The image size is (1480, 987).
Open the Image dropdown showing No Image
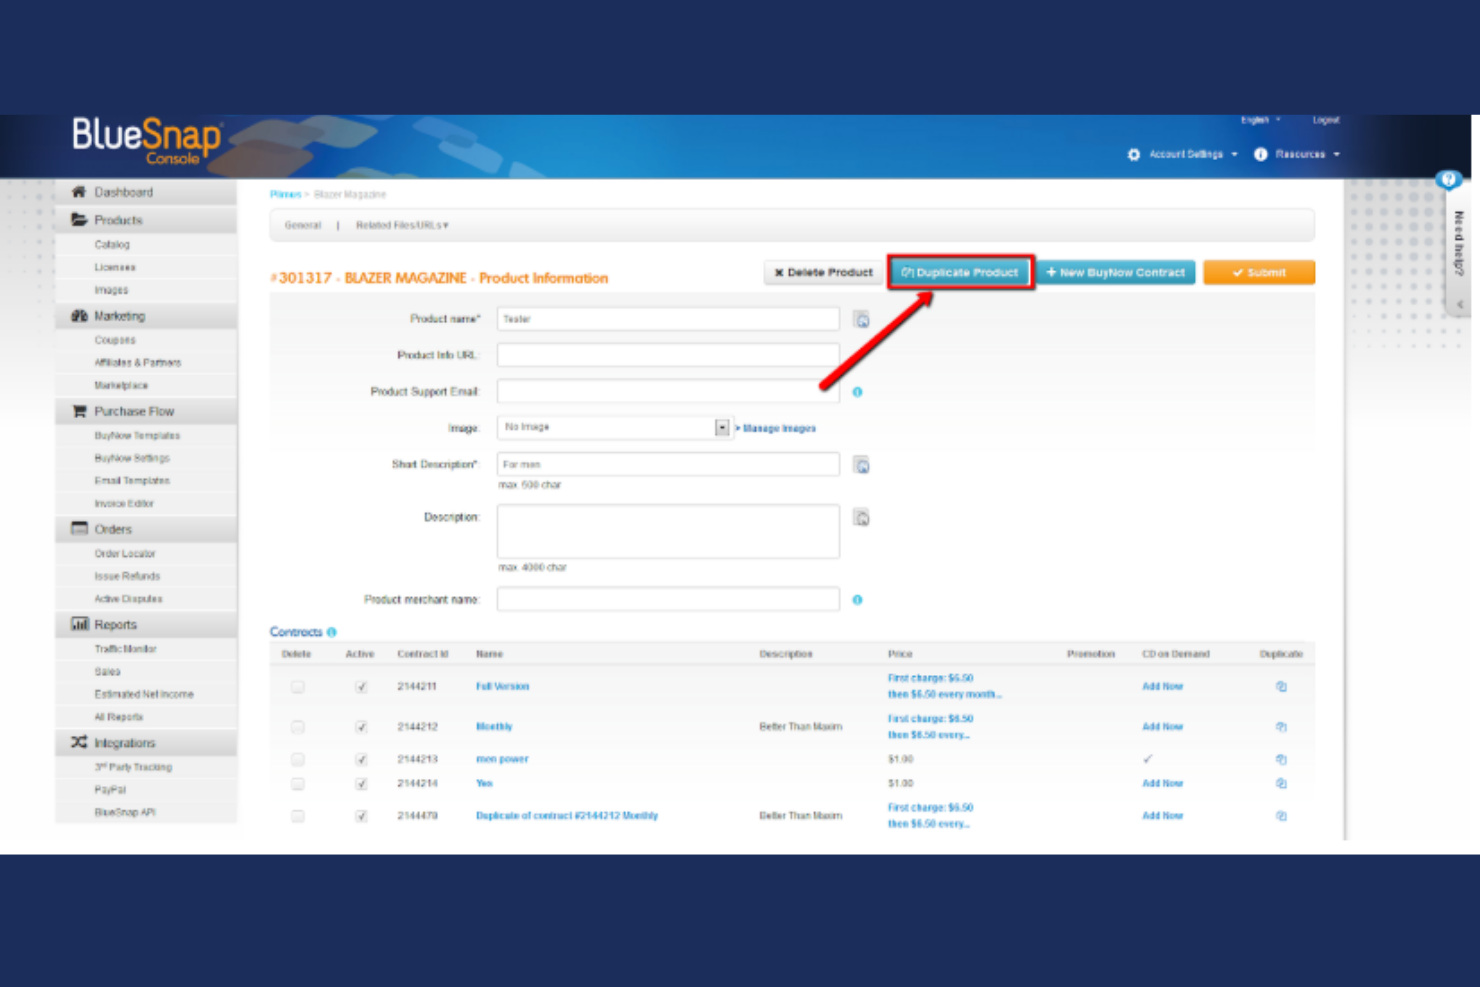click(x=614, y=428)
